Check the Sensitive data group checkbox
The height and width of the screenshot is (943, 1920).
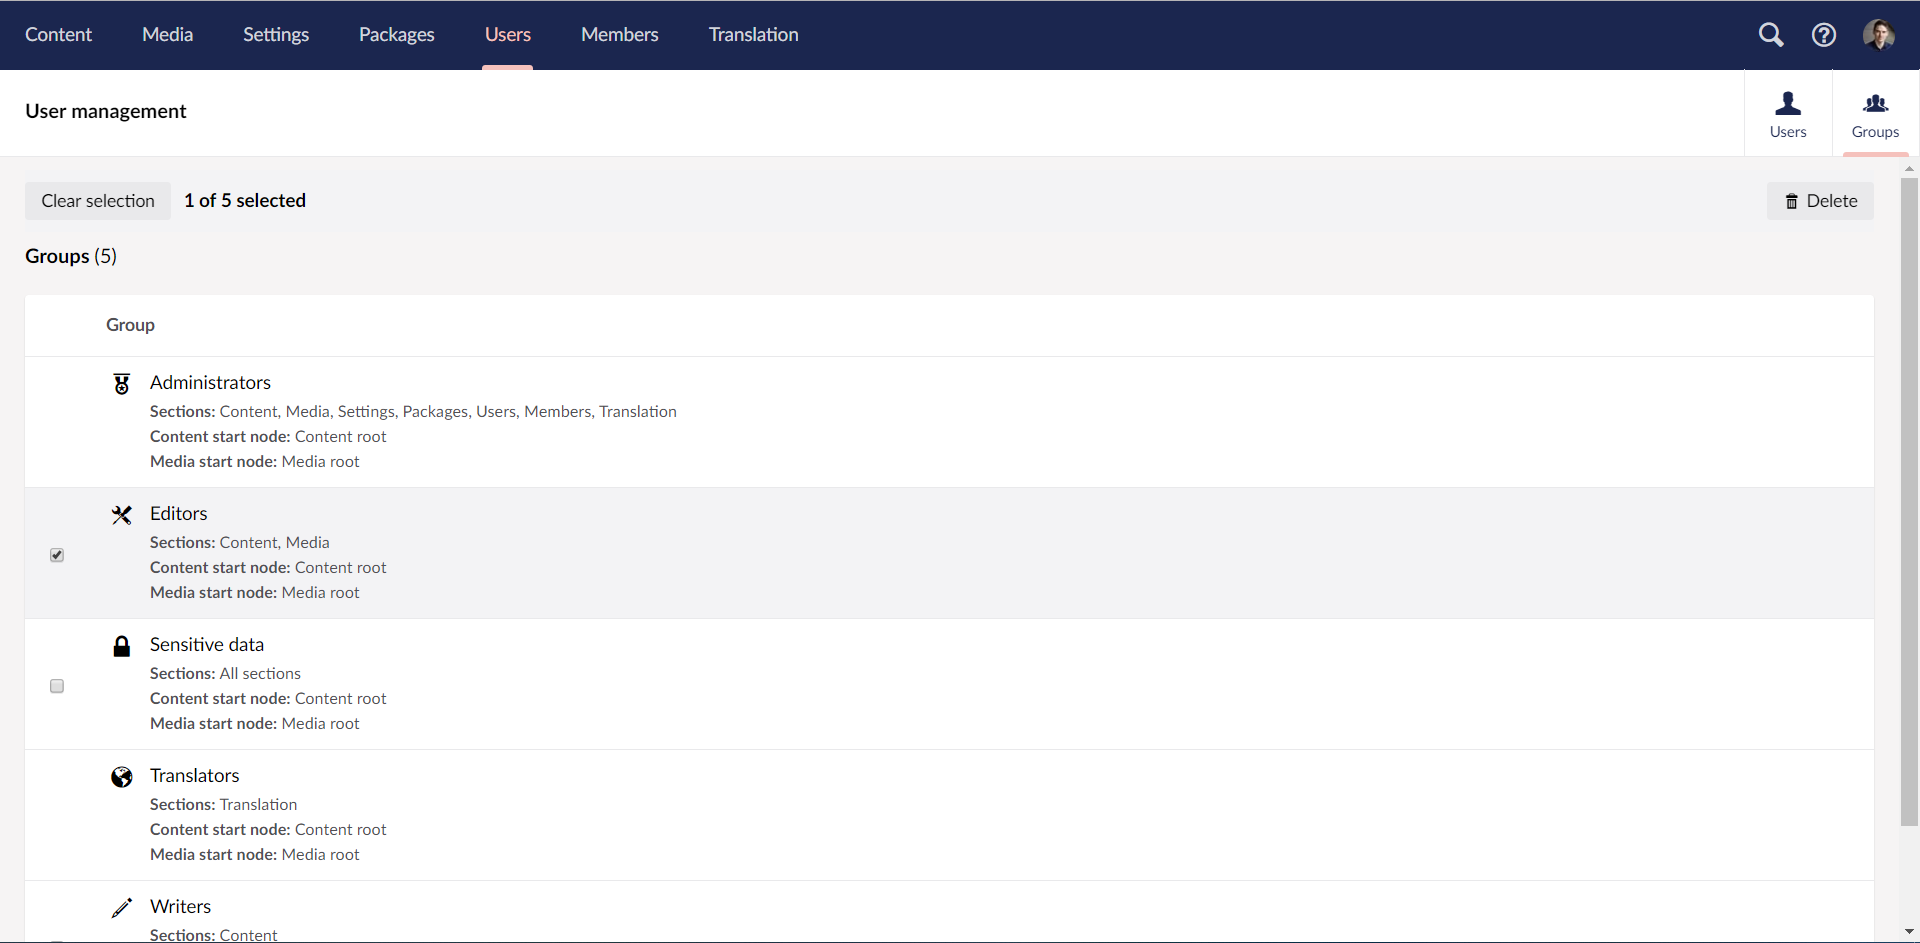pyautogui.click(x=56, y=686)
